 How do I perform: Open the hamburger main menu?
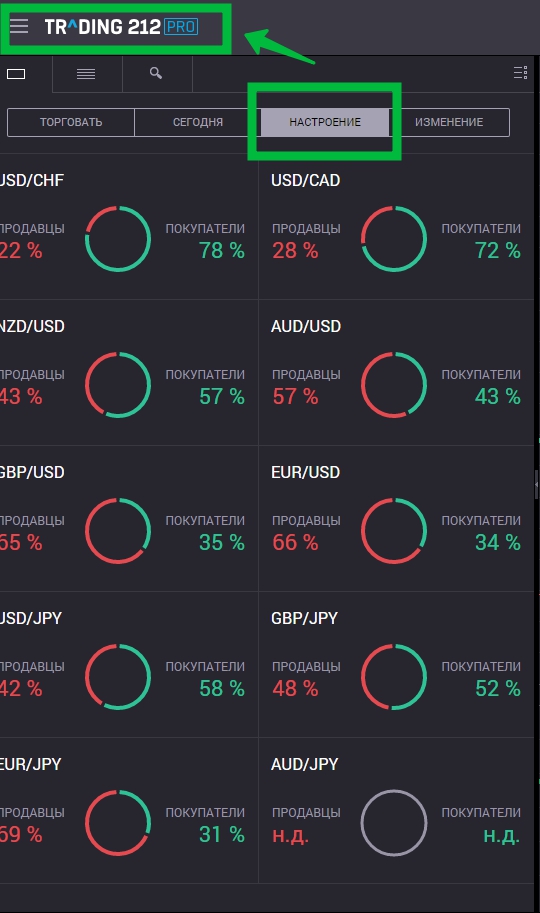(19, 26)
